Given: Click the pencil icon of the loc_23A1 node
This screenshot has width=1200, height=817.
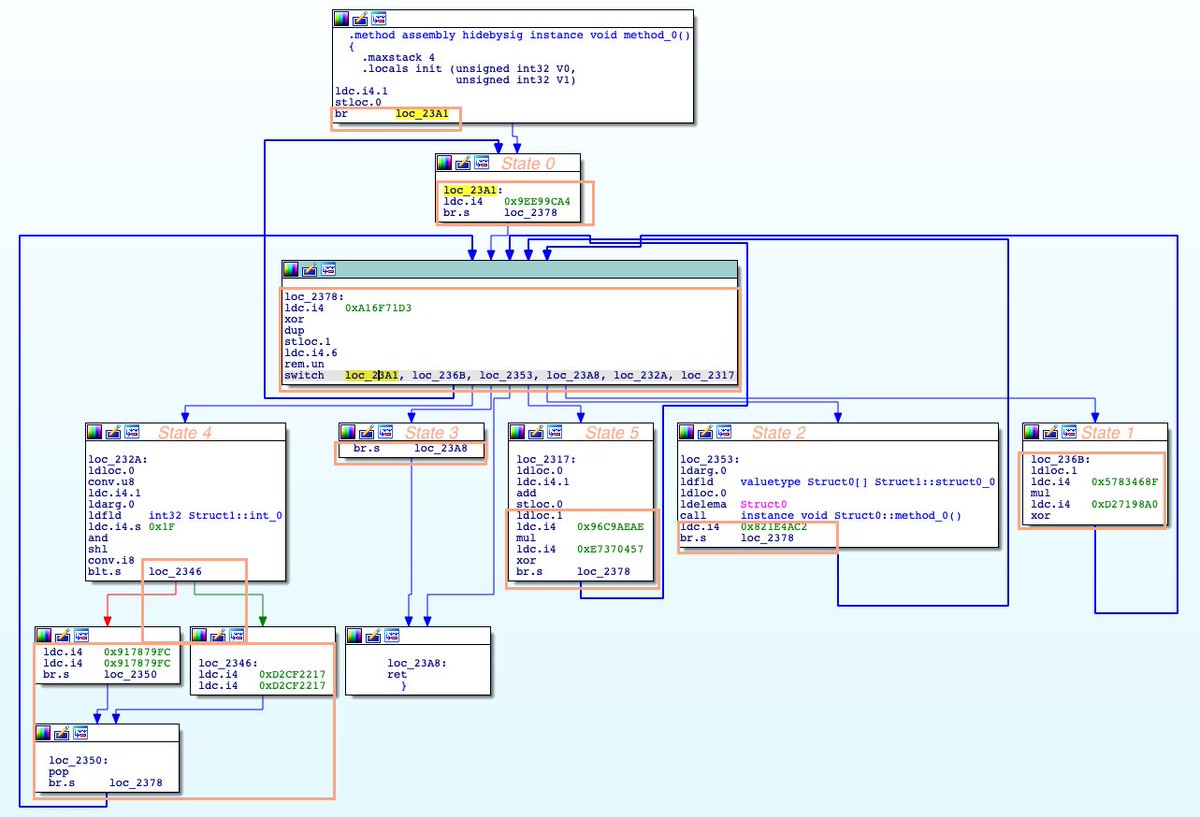Looking at the screenshot, I should (464, 162).
